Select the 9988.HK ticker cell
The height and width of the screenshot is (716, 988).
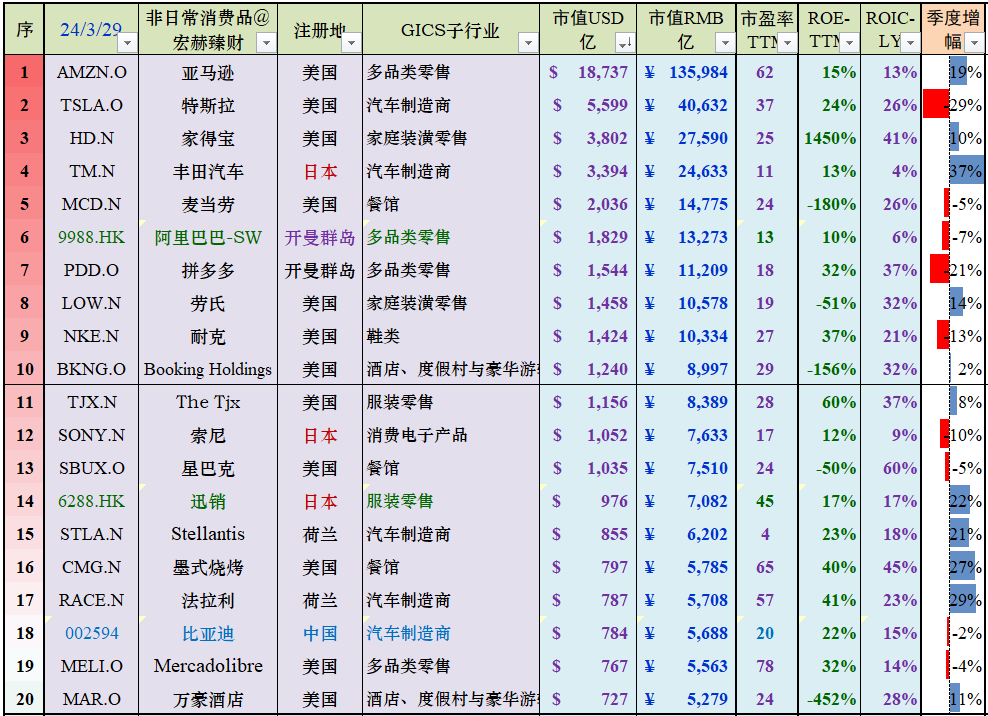pyautogui.click(x=91, y=237)
